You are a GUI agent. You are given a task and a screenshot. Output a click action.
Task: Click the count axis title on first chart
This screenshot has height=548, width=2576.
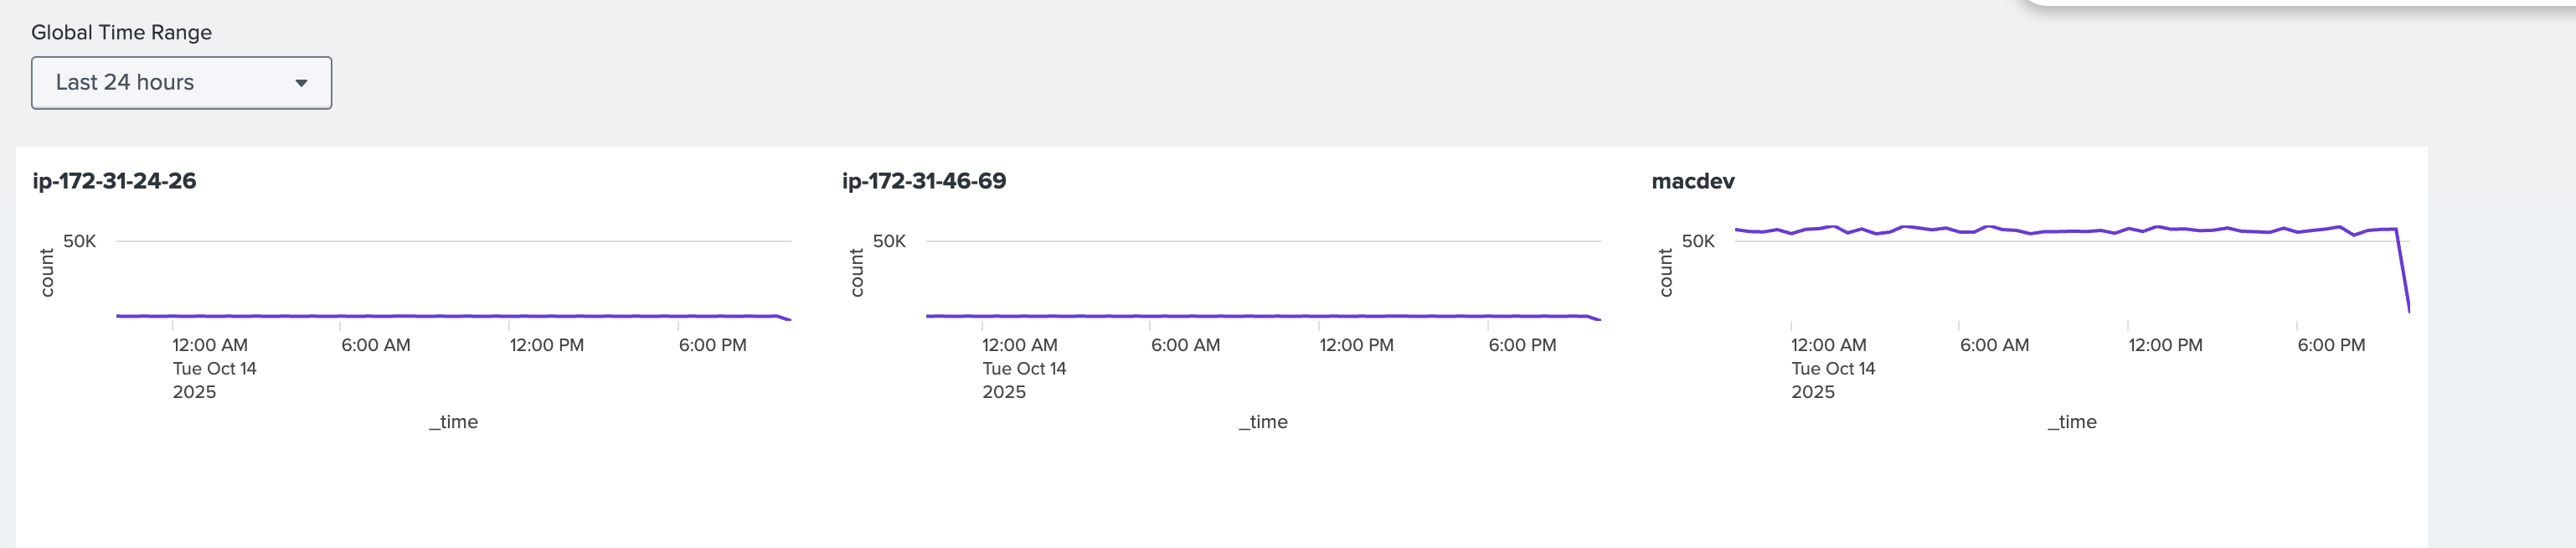pos(46,273)
